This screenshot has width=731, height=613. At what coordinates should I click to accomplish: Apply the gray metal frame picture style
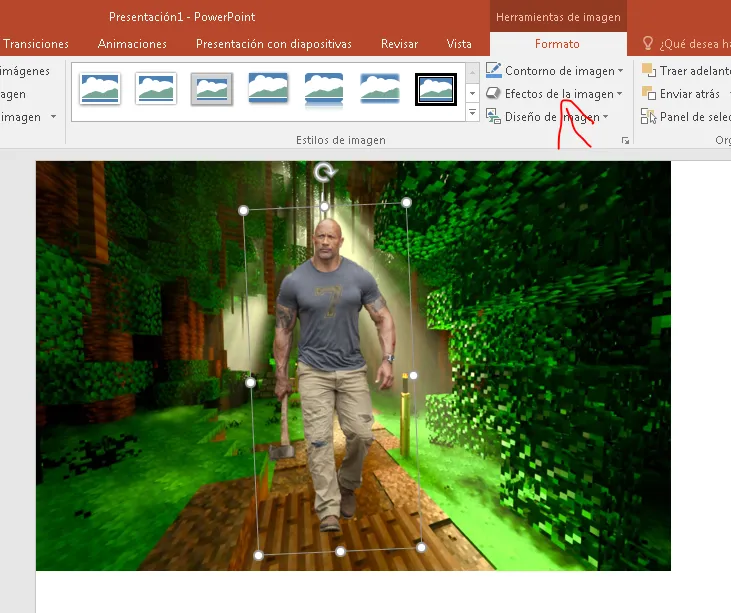(212, 89)
